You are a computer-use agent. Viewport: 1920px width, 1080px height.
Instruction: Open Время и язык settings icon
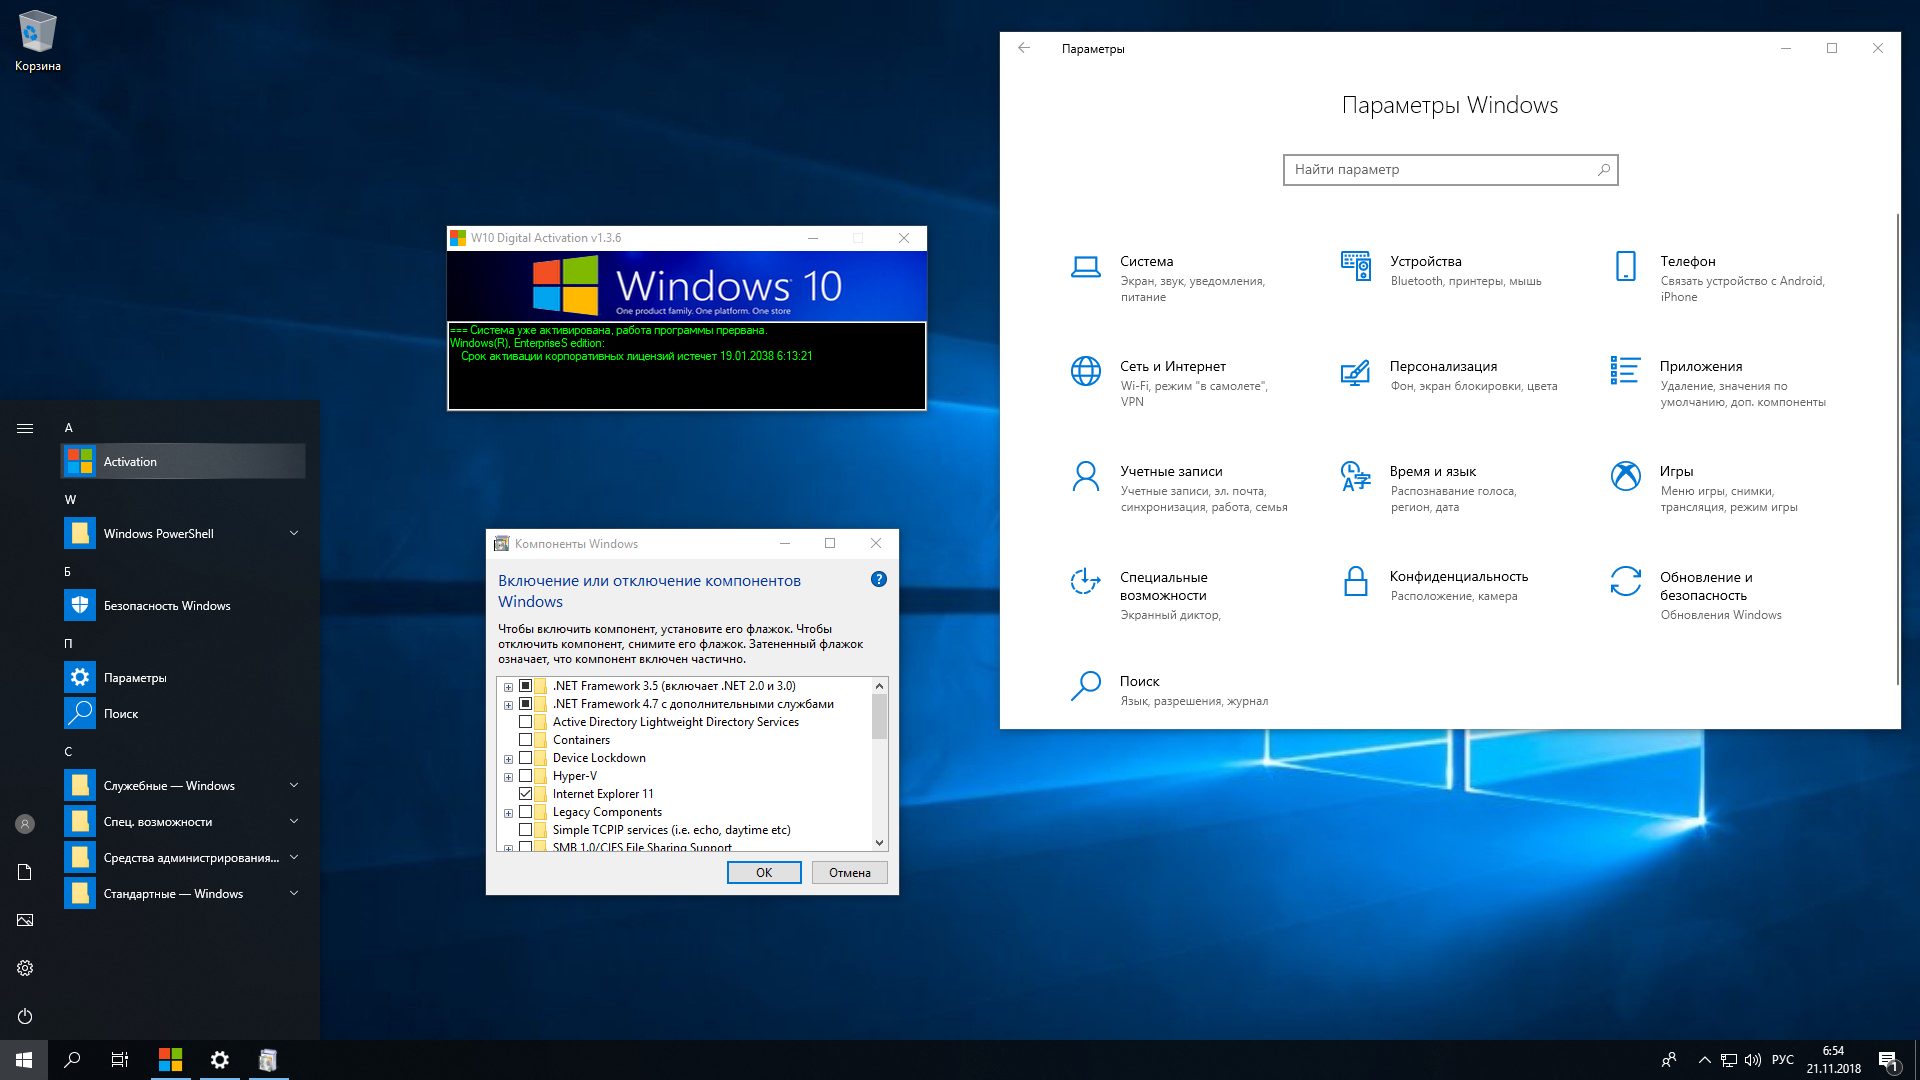coord(1355,476)
